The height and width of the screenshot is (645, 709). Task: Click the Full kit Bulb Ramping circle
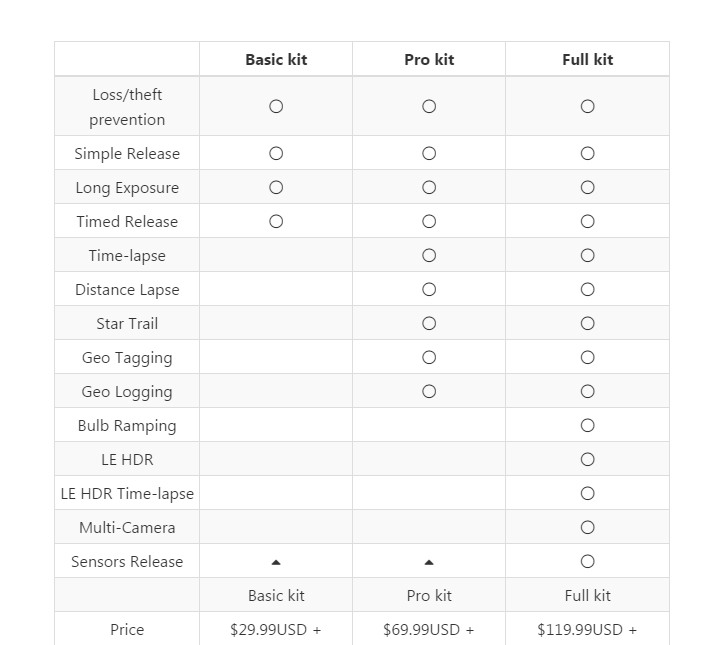coord(587,425)
